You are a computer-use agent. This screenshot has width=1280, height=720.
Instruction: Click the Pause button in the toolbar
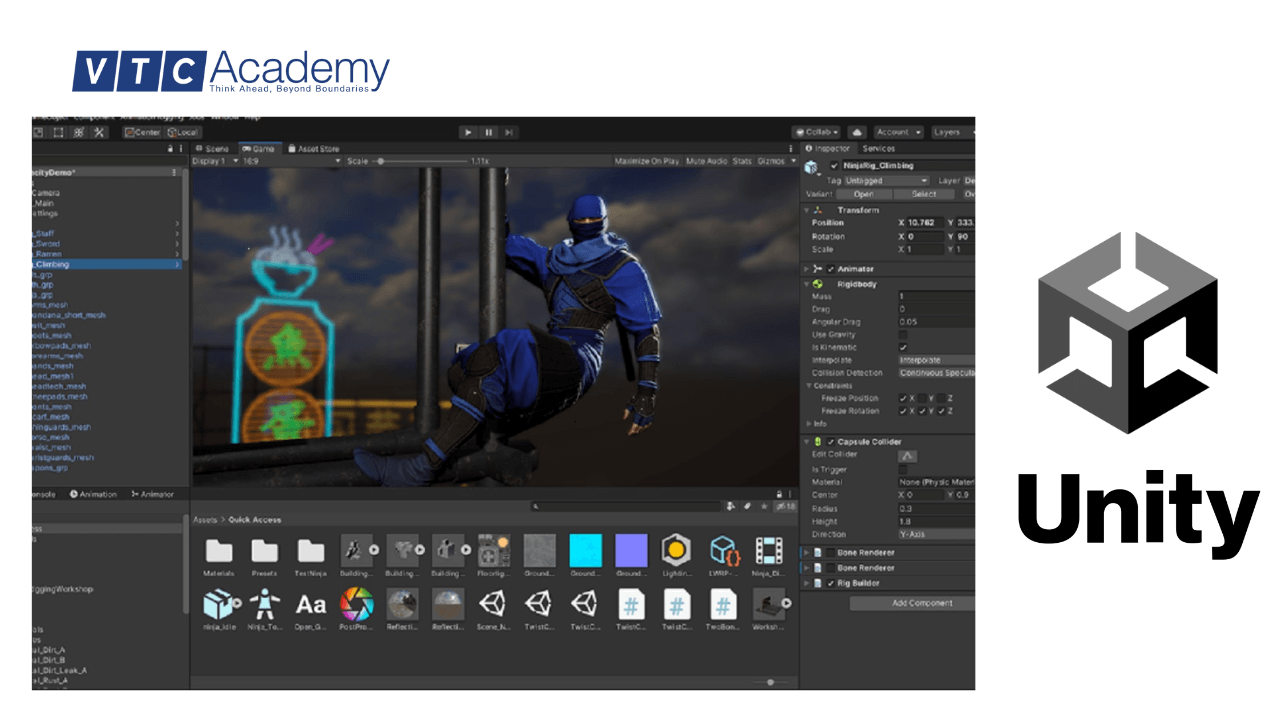[489, 132]
